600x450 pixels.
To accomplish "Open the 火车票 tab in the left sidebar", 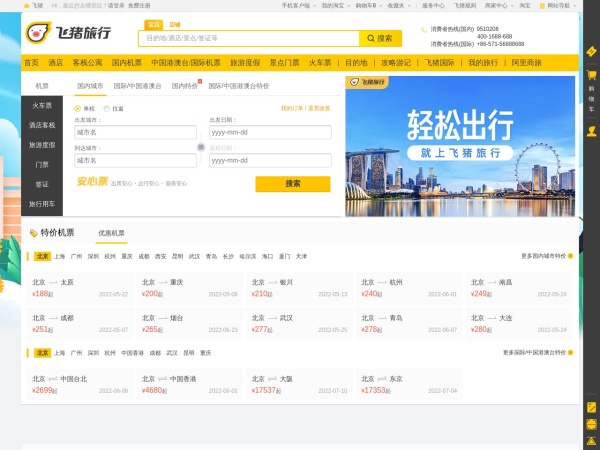I will [x=42, y=105].
